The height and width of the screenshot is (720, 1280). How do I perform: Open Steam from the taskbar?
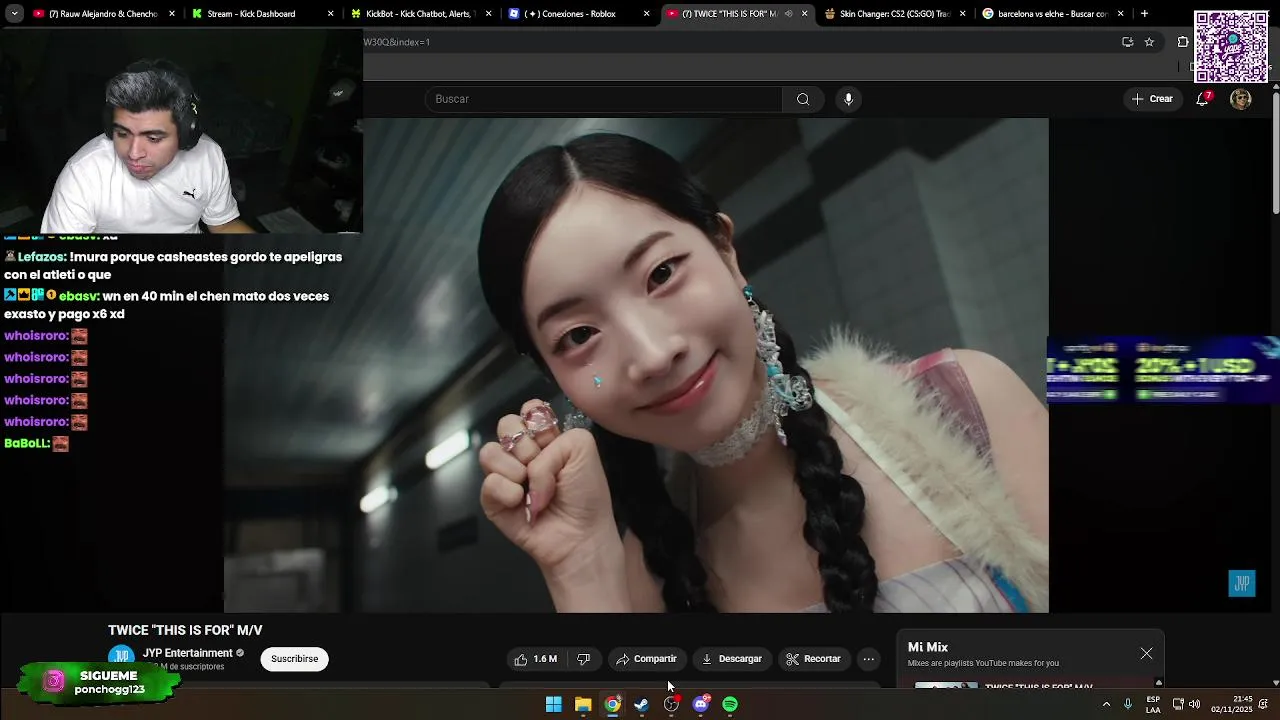pos(641,704)
